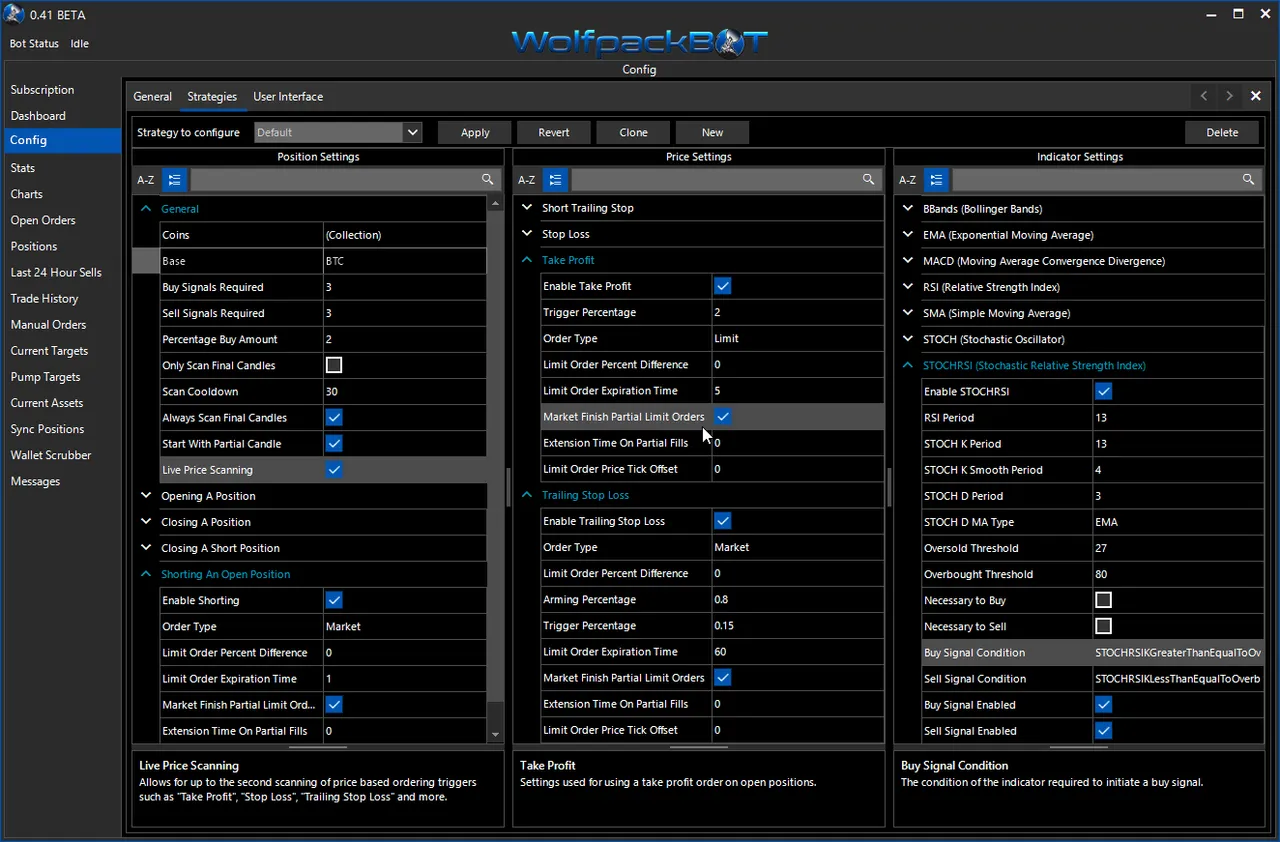Click the next tab arrow icon

pos(1230,96)
